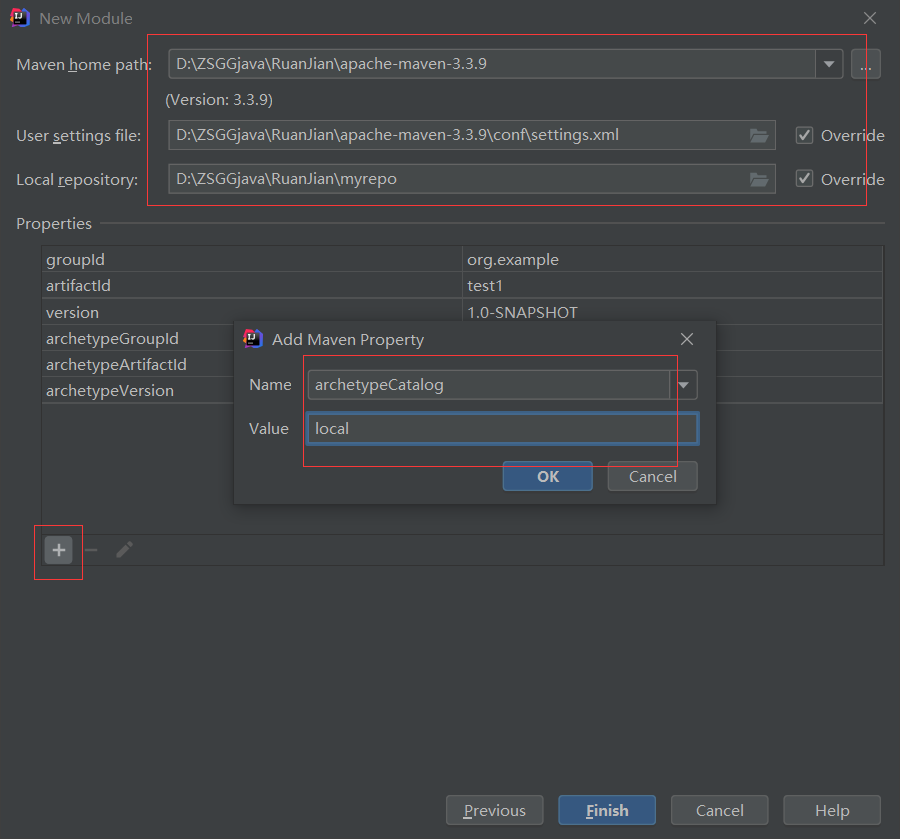The height and width of the screenshot is (839, 900).
Task: Click the Value field containing local
Action: point(503,429)
